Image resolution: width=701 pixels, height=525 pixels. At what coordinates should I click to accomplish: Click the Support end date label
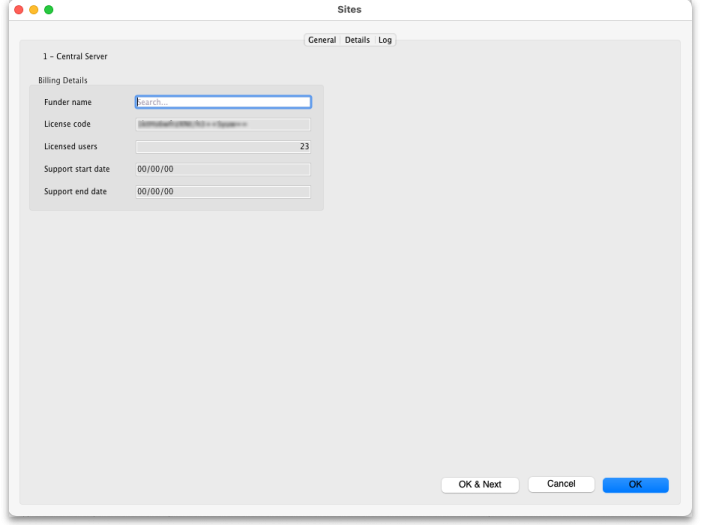(75, 191)
